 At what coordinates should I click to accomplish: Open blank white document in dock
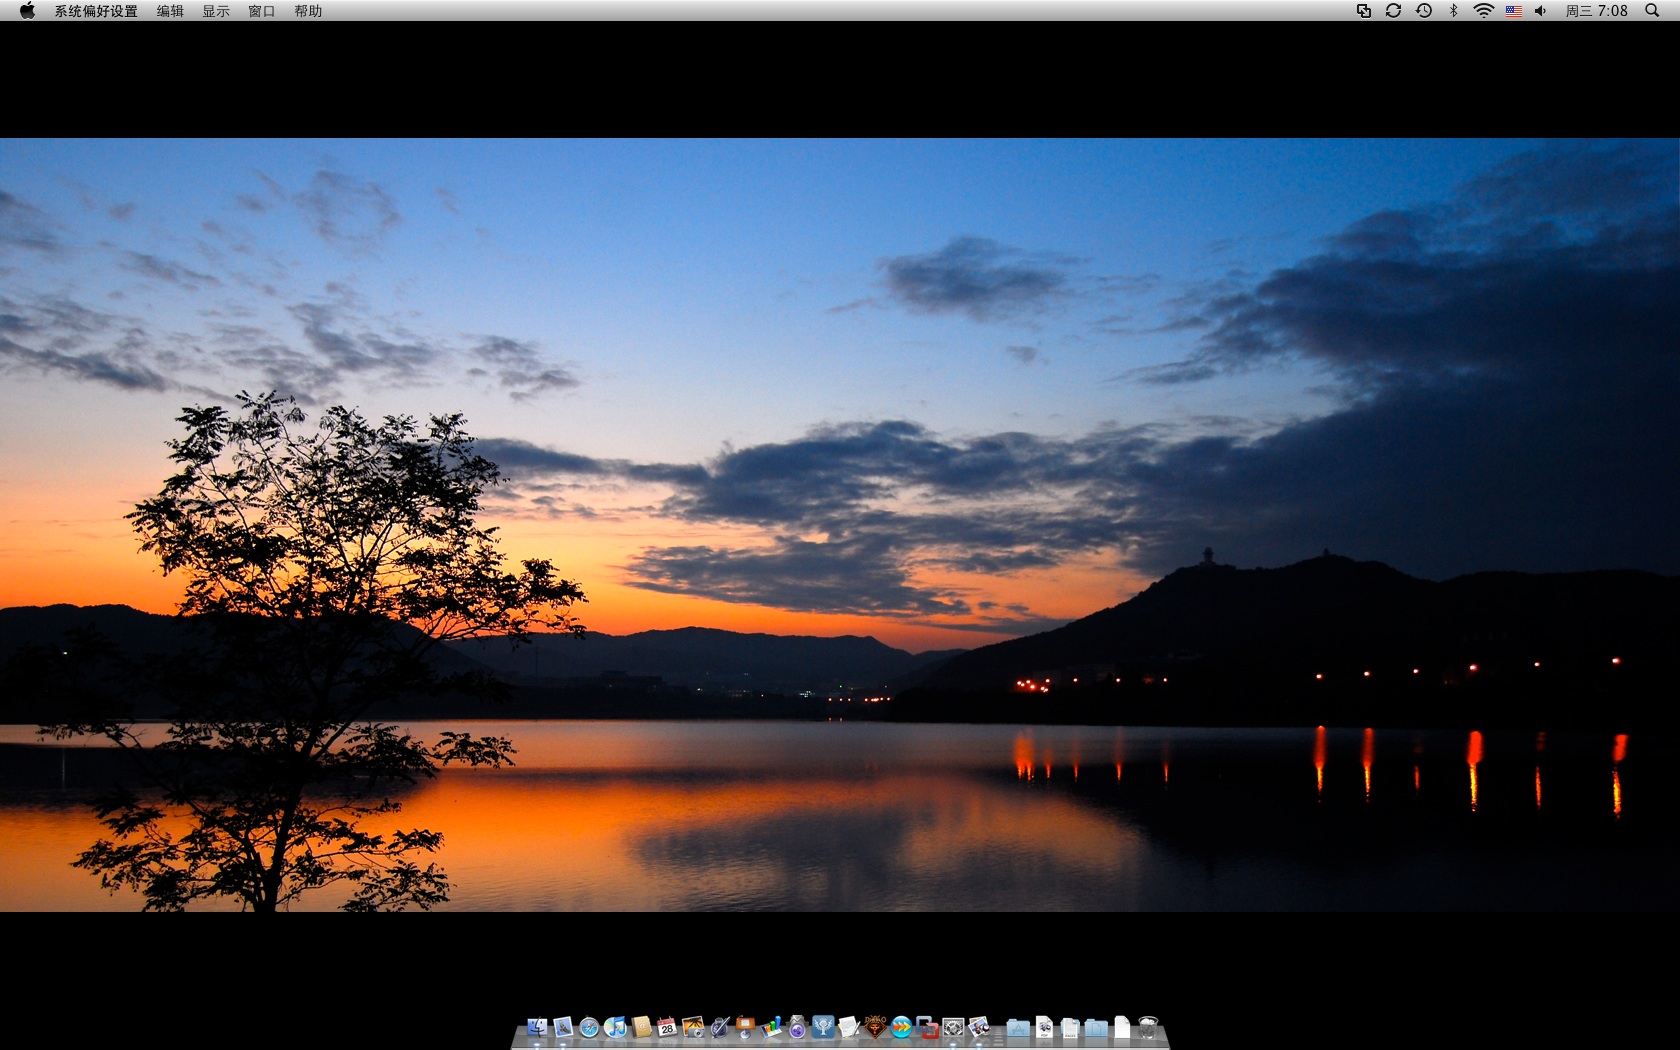tap(1122, 1027)
